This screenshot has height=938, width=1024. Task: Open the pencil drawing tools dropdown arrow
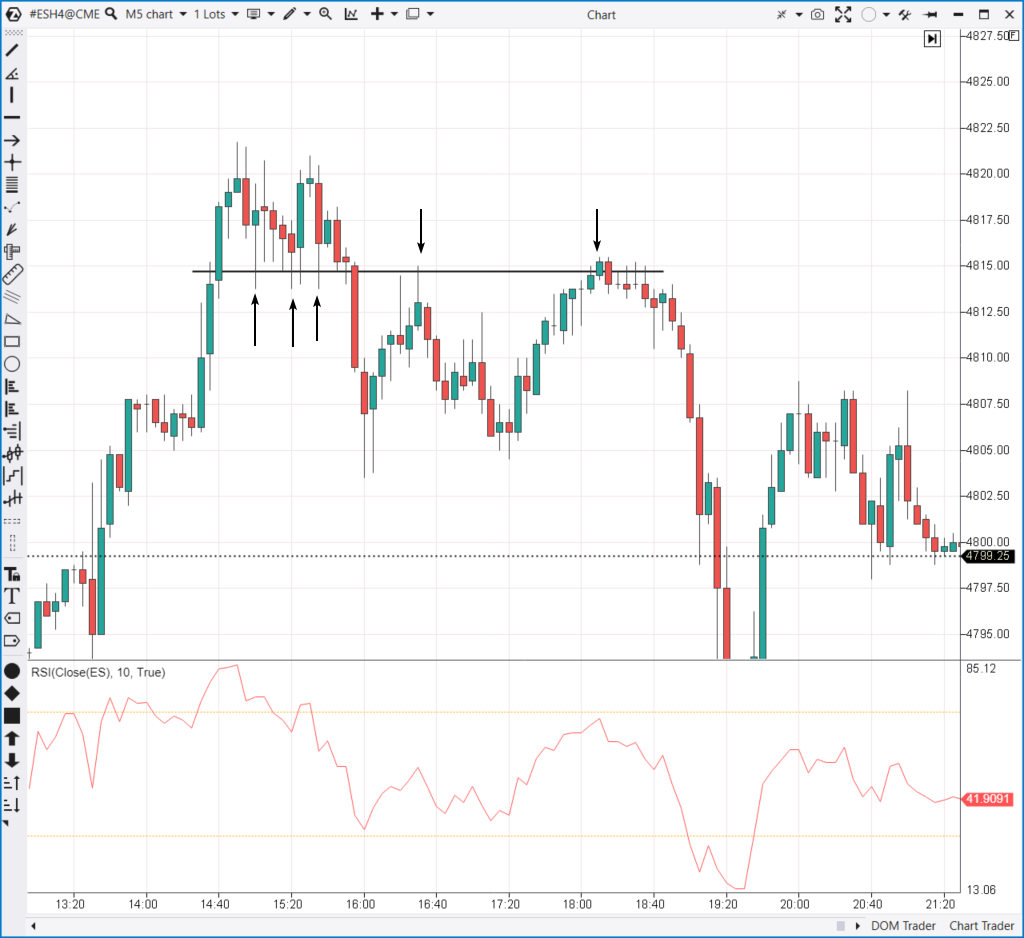coord(307,14)
